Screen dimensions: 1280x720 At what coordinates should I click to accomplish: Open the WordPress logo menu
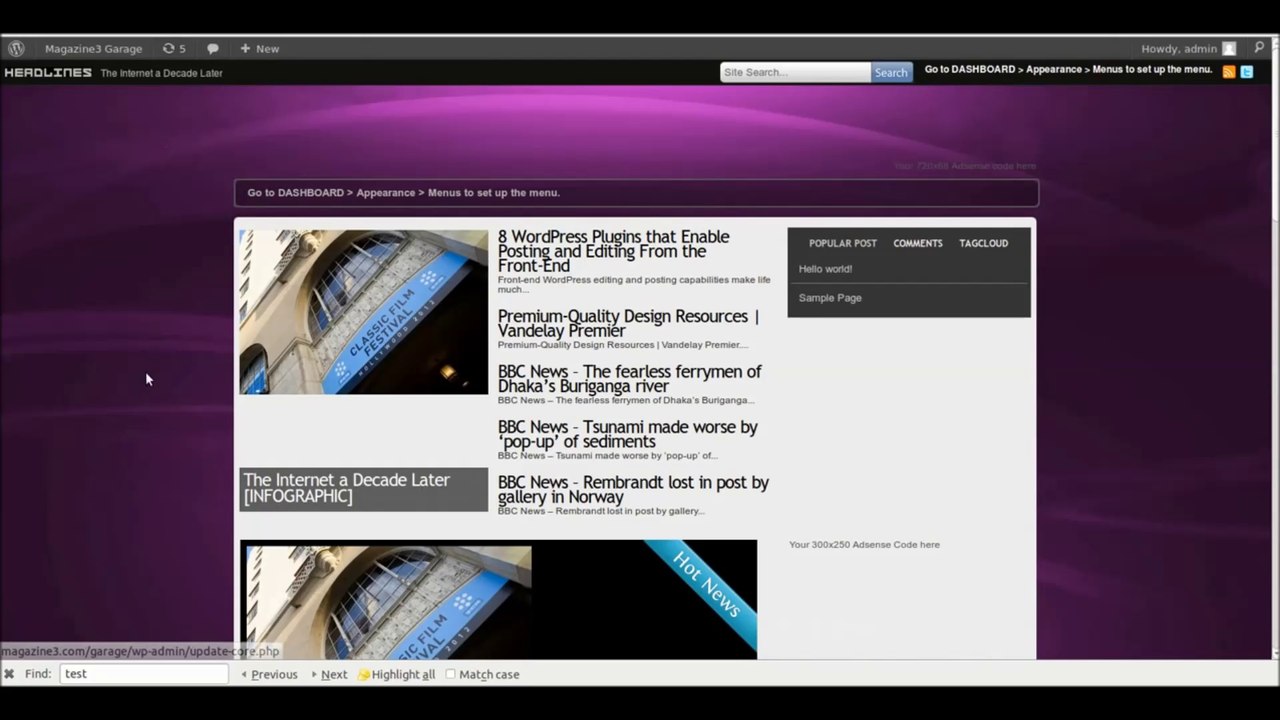pos(16,48)
